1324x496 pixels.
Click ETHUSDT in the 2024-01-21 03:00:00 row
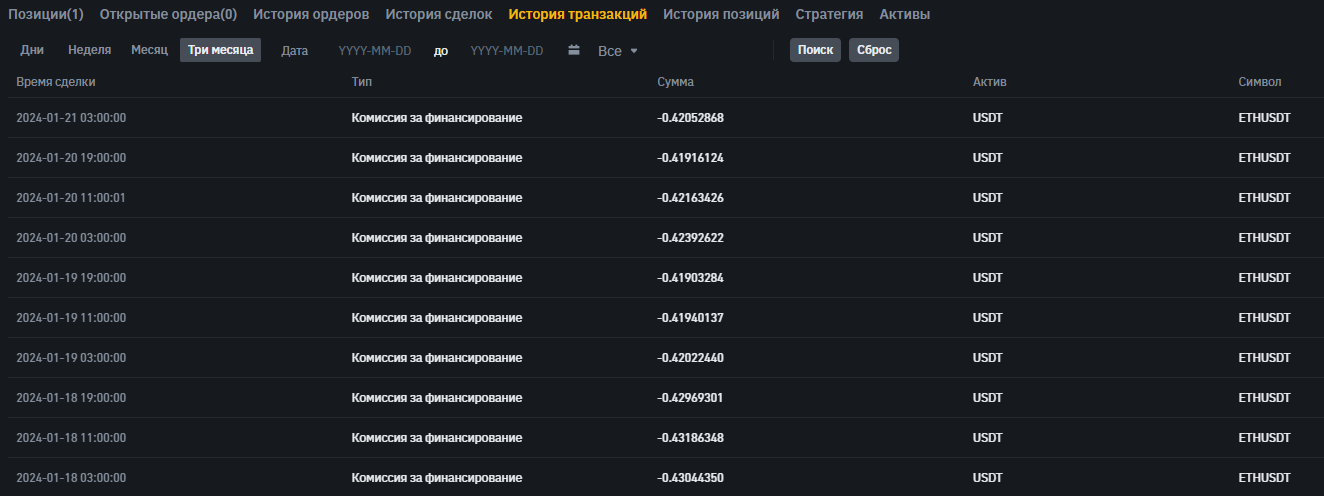[x=1264, y=118]
